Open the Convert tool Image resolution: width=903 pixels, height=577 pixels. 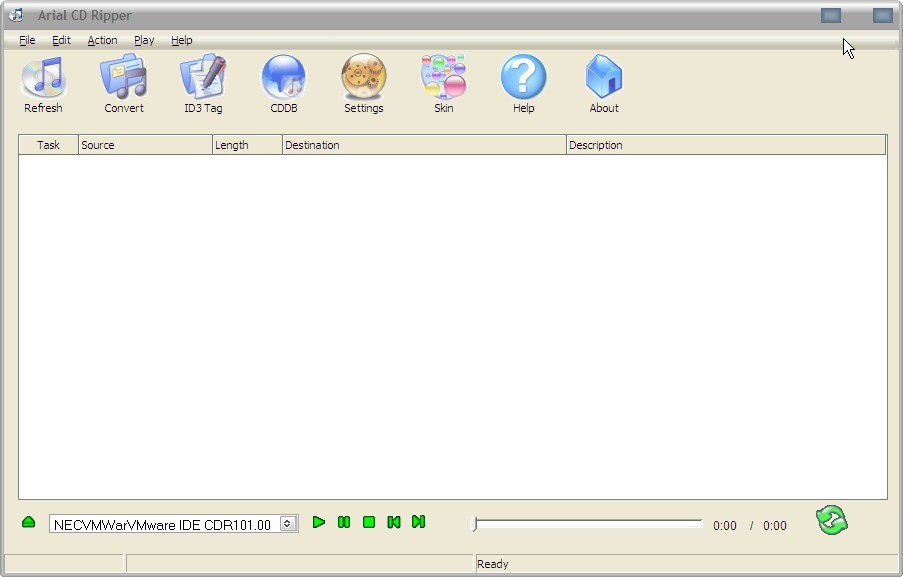point(124,83)
